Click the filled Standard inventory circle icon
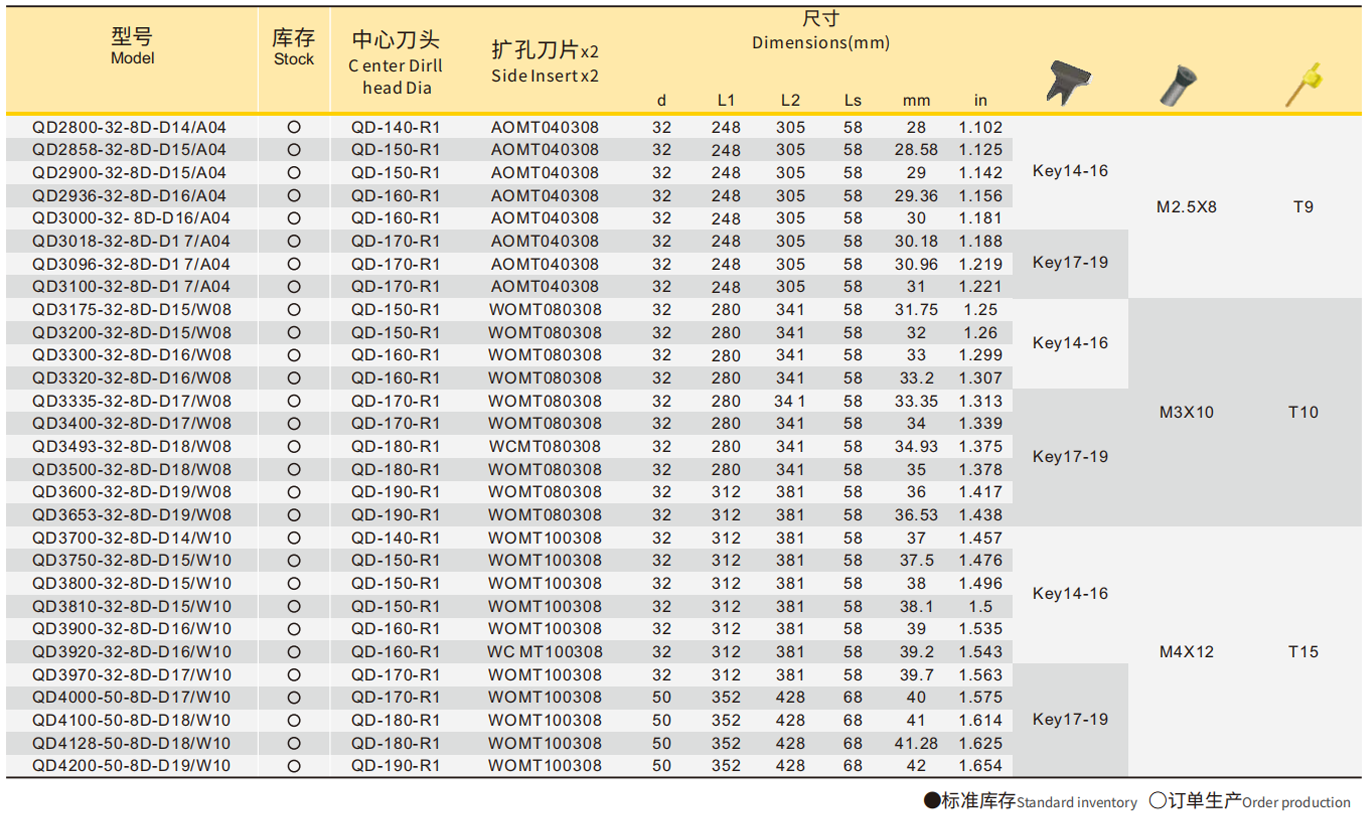Viewport: 1368px width, 839px height. click(930, 802)
